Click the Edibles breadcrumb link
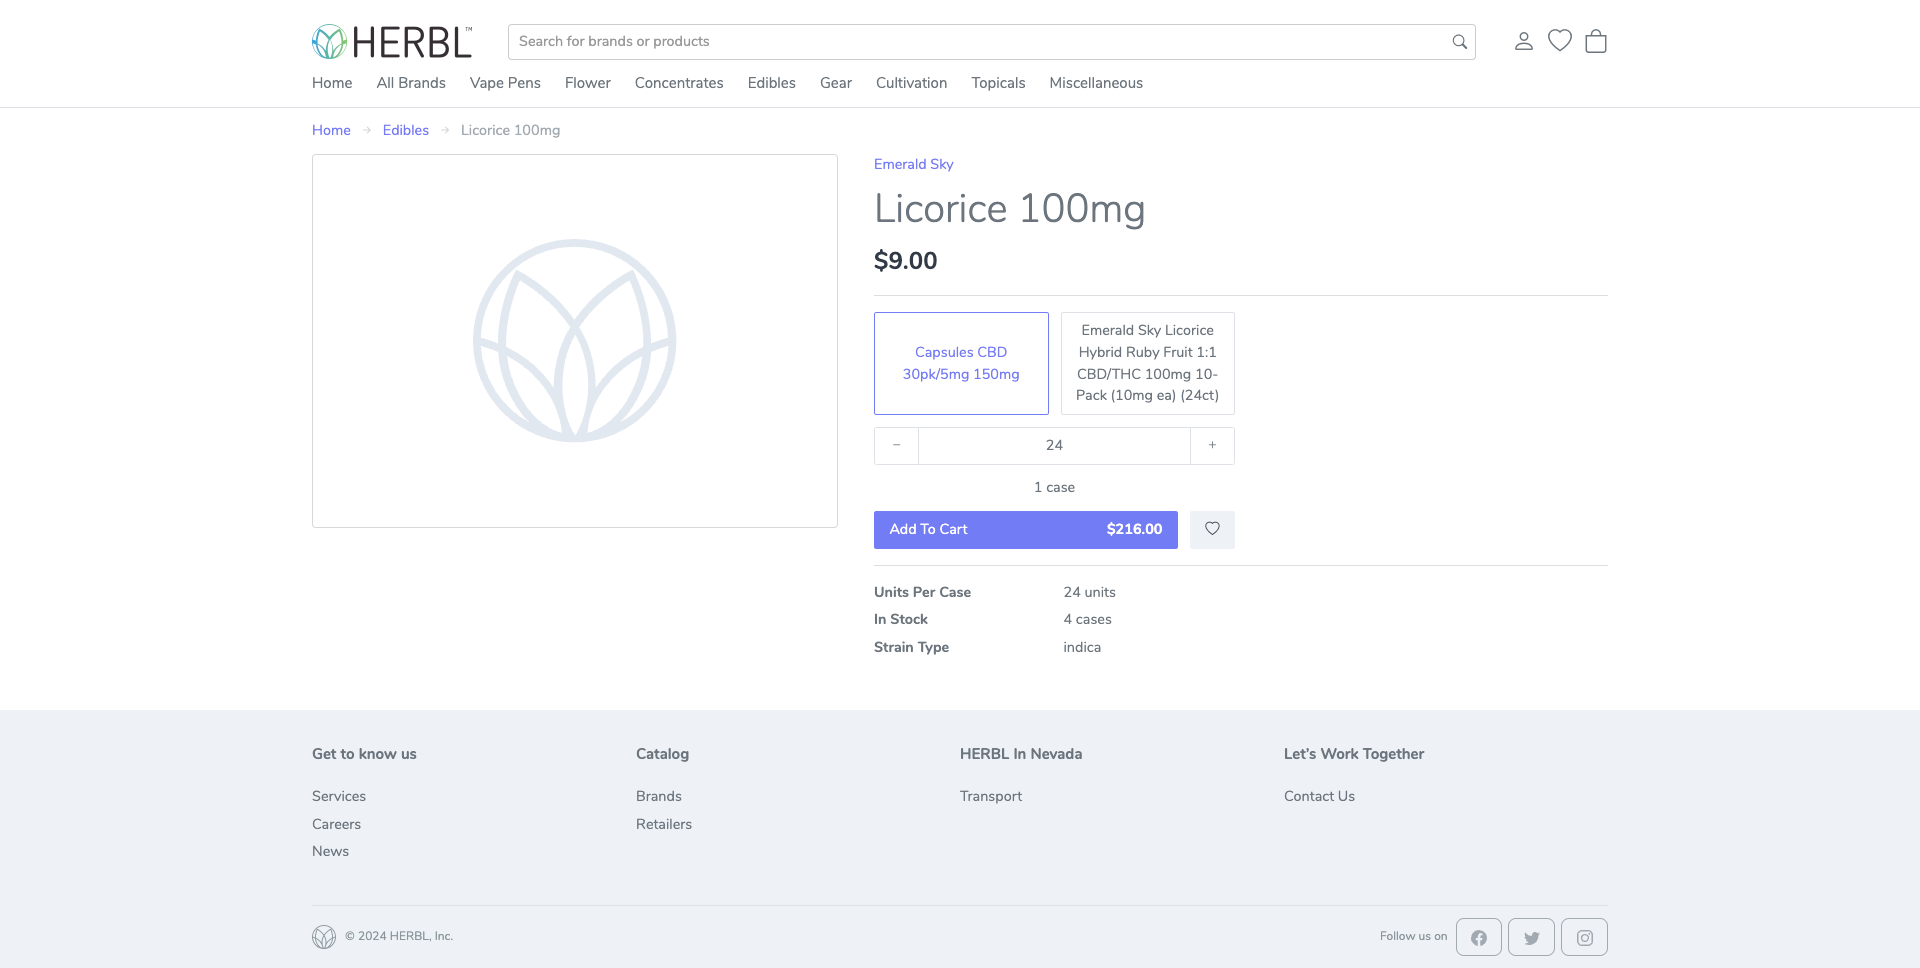The width and height of the screenshot is (1920, 968). tap(405, 130)
